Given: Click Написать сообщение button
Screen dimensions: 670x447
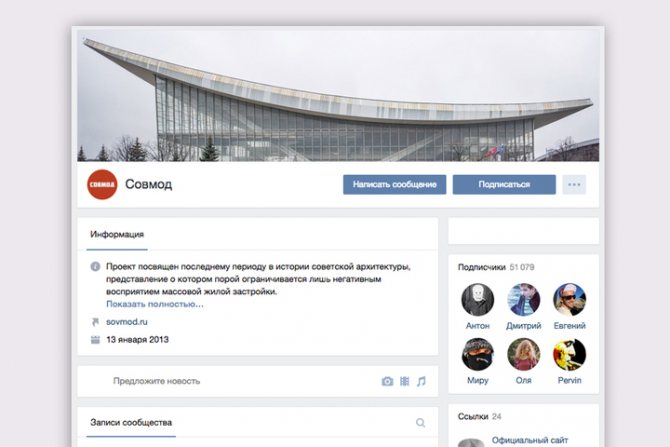Looking at the screenshot, I should click(394, 185).
